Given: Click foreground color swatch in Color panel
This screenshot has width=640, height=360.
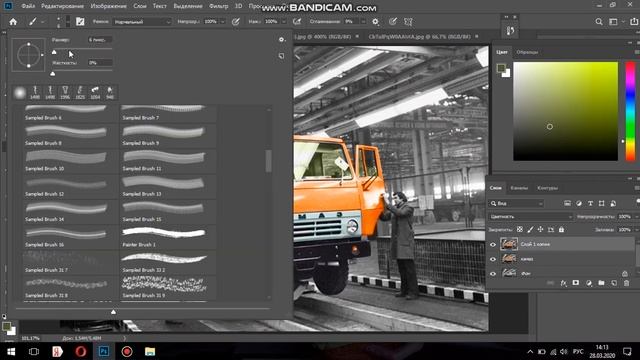Looking at the screenshot, I should point(501,68).
